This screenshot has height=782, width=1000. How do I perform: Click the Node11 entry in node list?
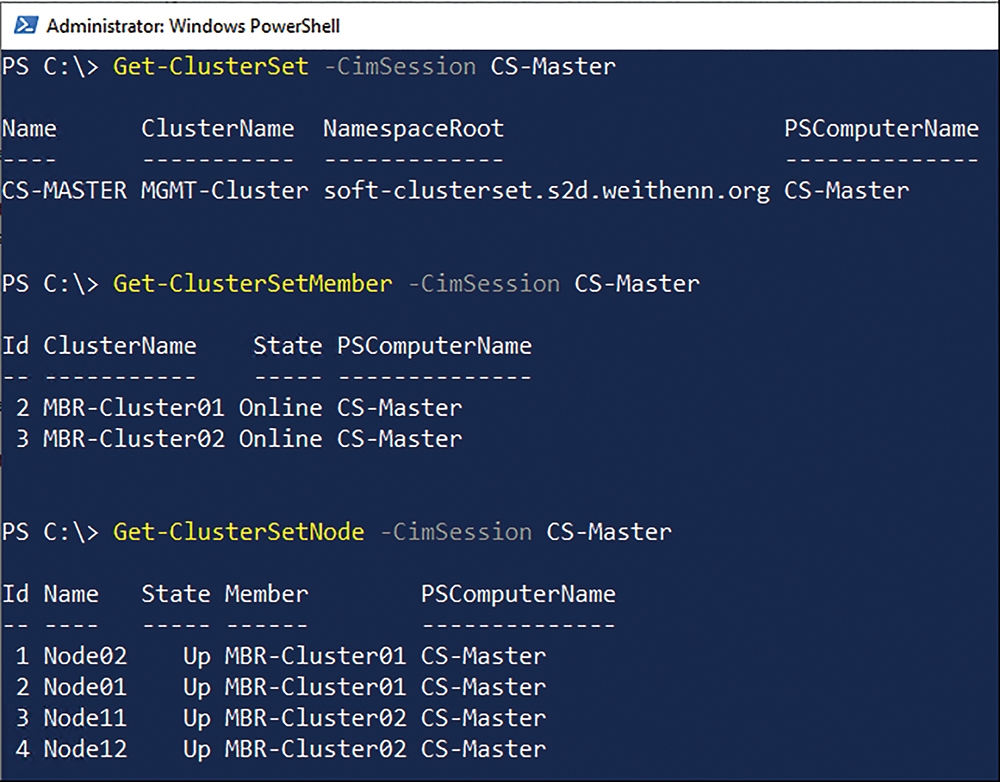pyautogui.click(x=85, y=718)
